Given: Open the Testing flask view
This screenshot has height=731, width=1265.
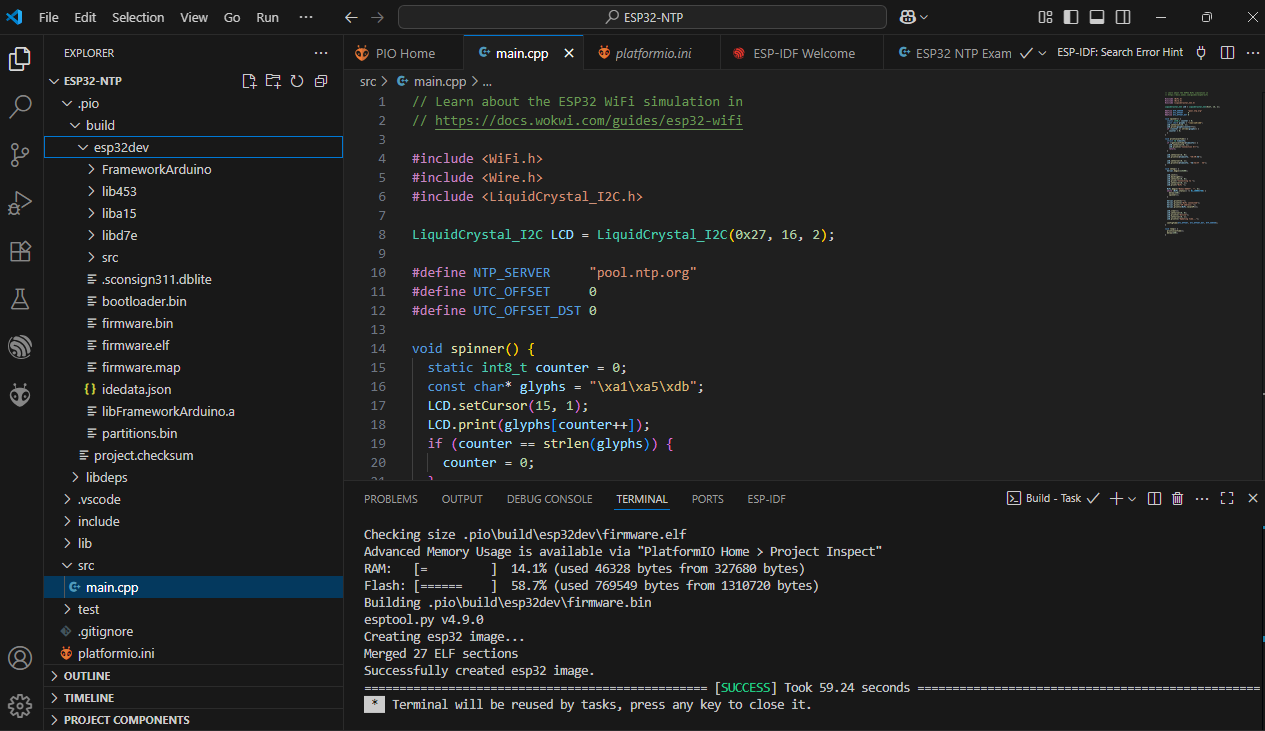Looking at the screenshot, I should point(20,299).
